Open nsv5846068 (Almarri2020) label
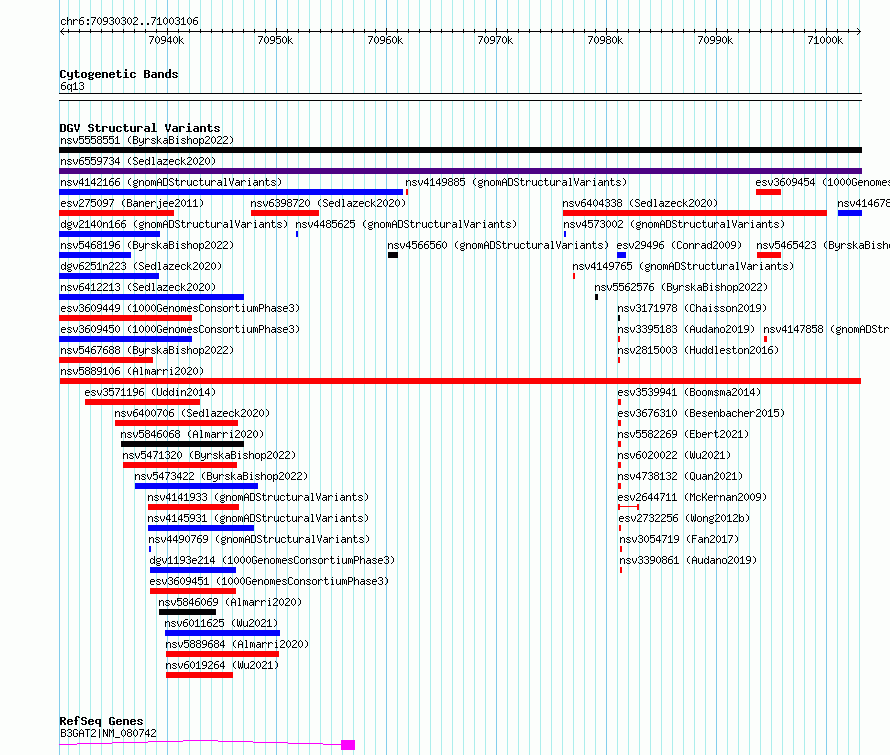 tap(192, 434)
